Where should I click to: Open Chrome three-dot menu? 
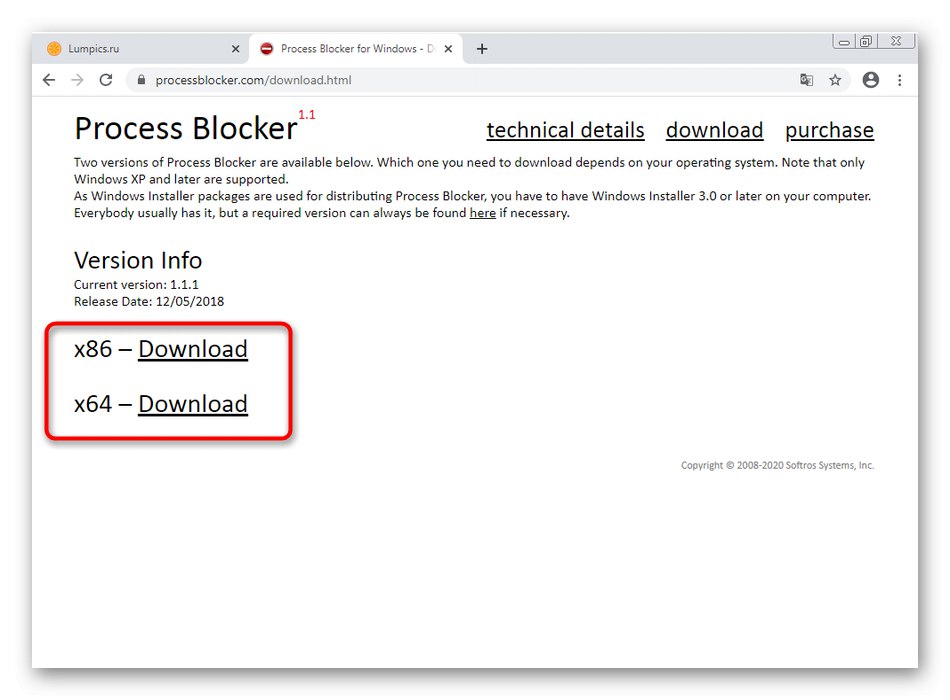(x=900, y=80)
